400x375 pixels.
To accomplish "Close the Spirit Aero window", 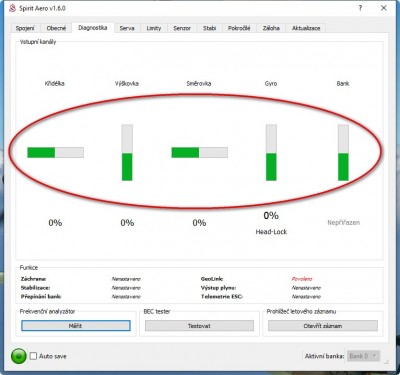I will coord(384,8).
